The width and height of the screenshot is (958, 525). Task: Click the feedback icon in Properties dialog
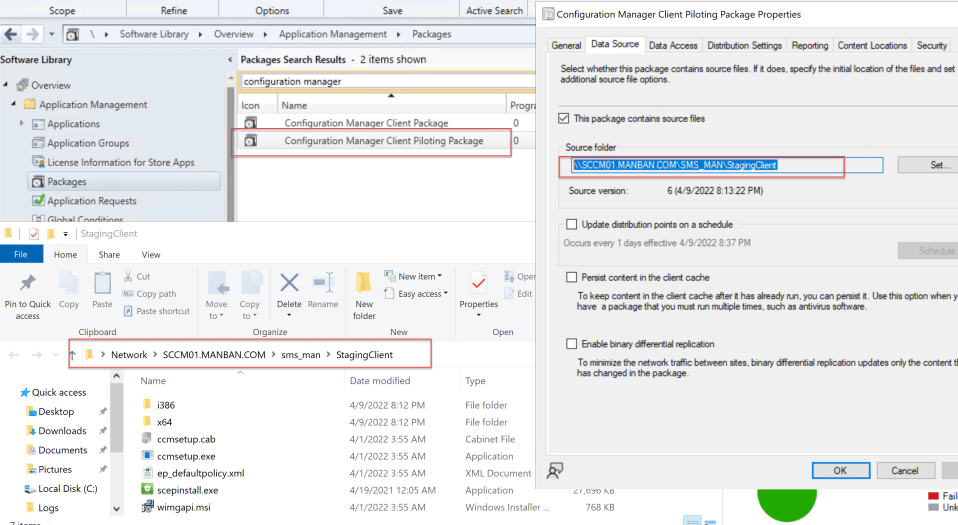pos(555,471)
